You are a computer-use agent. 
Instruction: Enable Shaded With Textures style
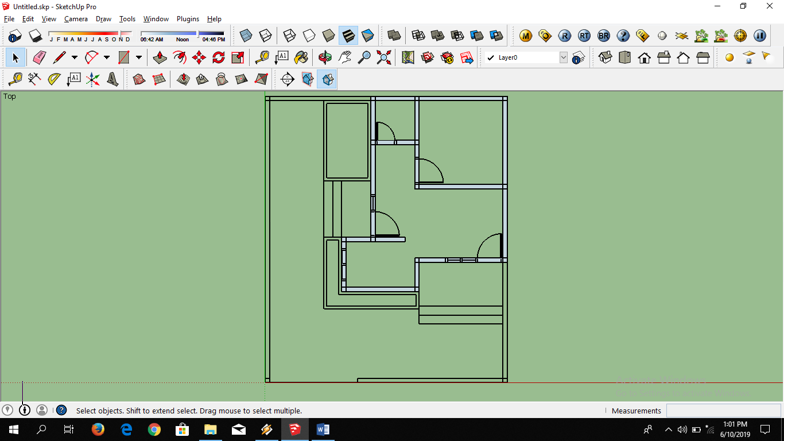tap(348, 36)
